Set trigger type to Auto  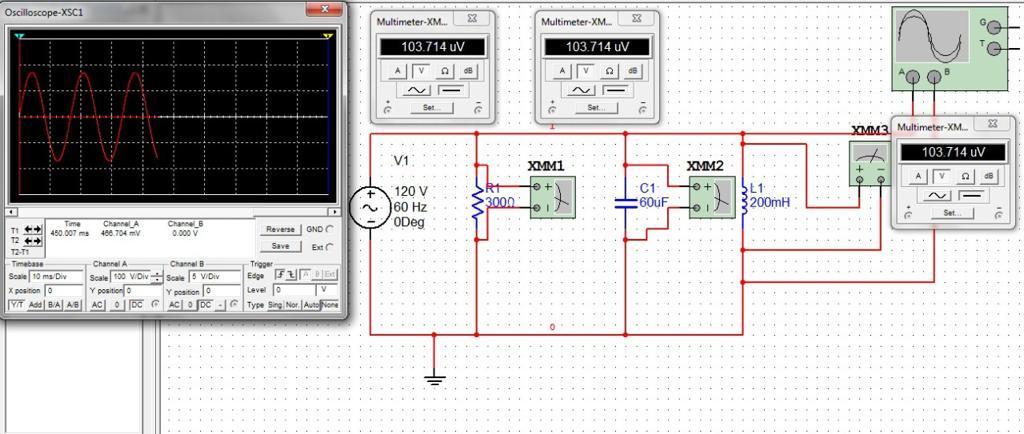(312, 305)
